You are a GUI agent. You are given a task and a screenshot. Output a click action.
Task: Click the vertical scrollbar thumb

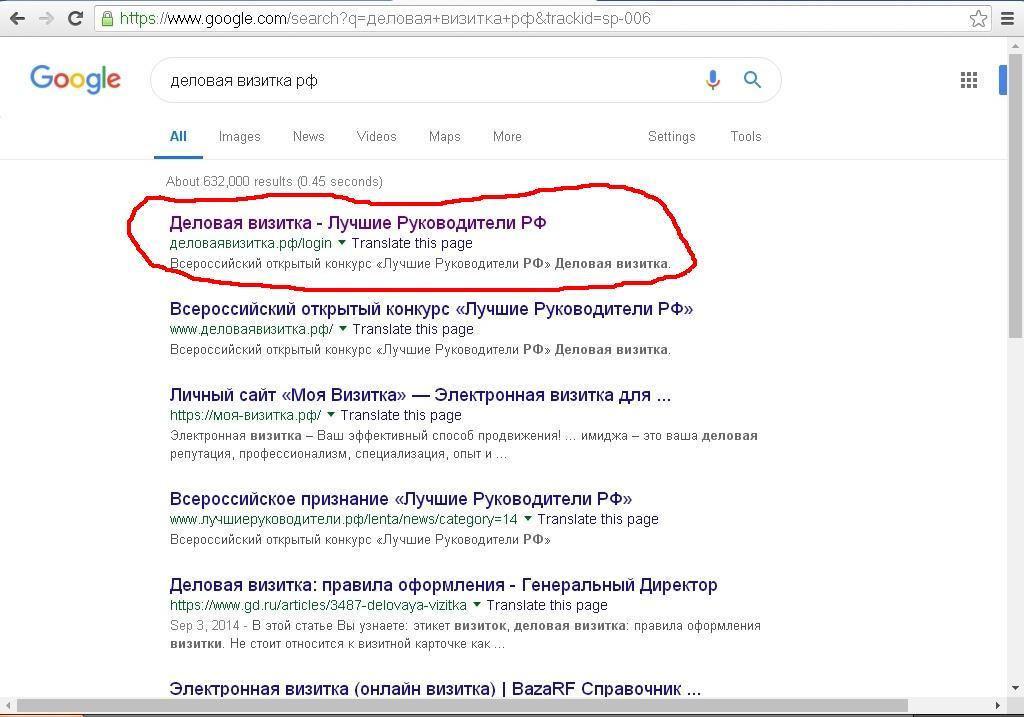coord(1016,196)
